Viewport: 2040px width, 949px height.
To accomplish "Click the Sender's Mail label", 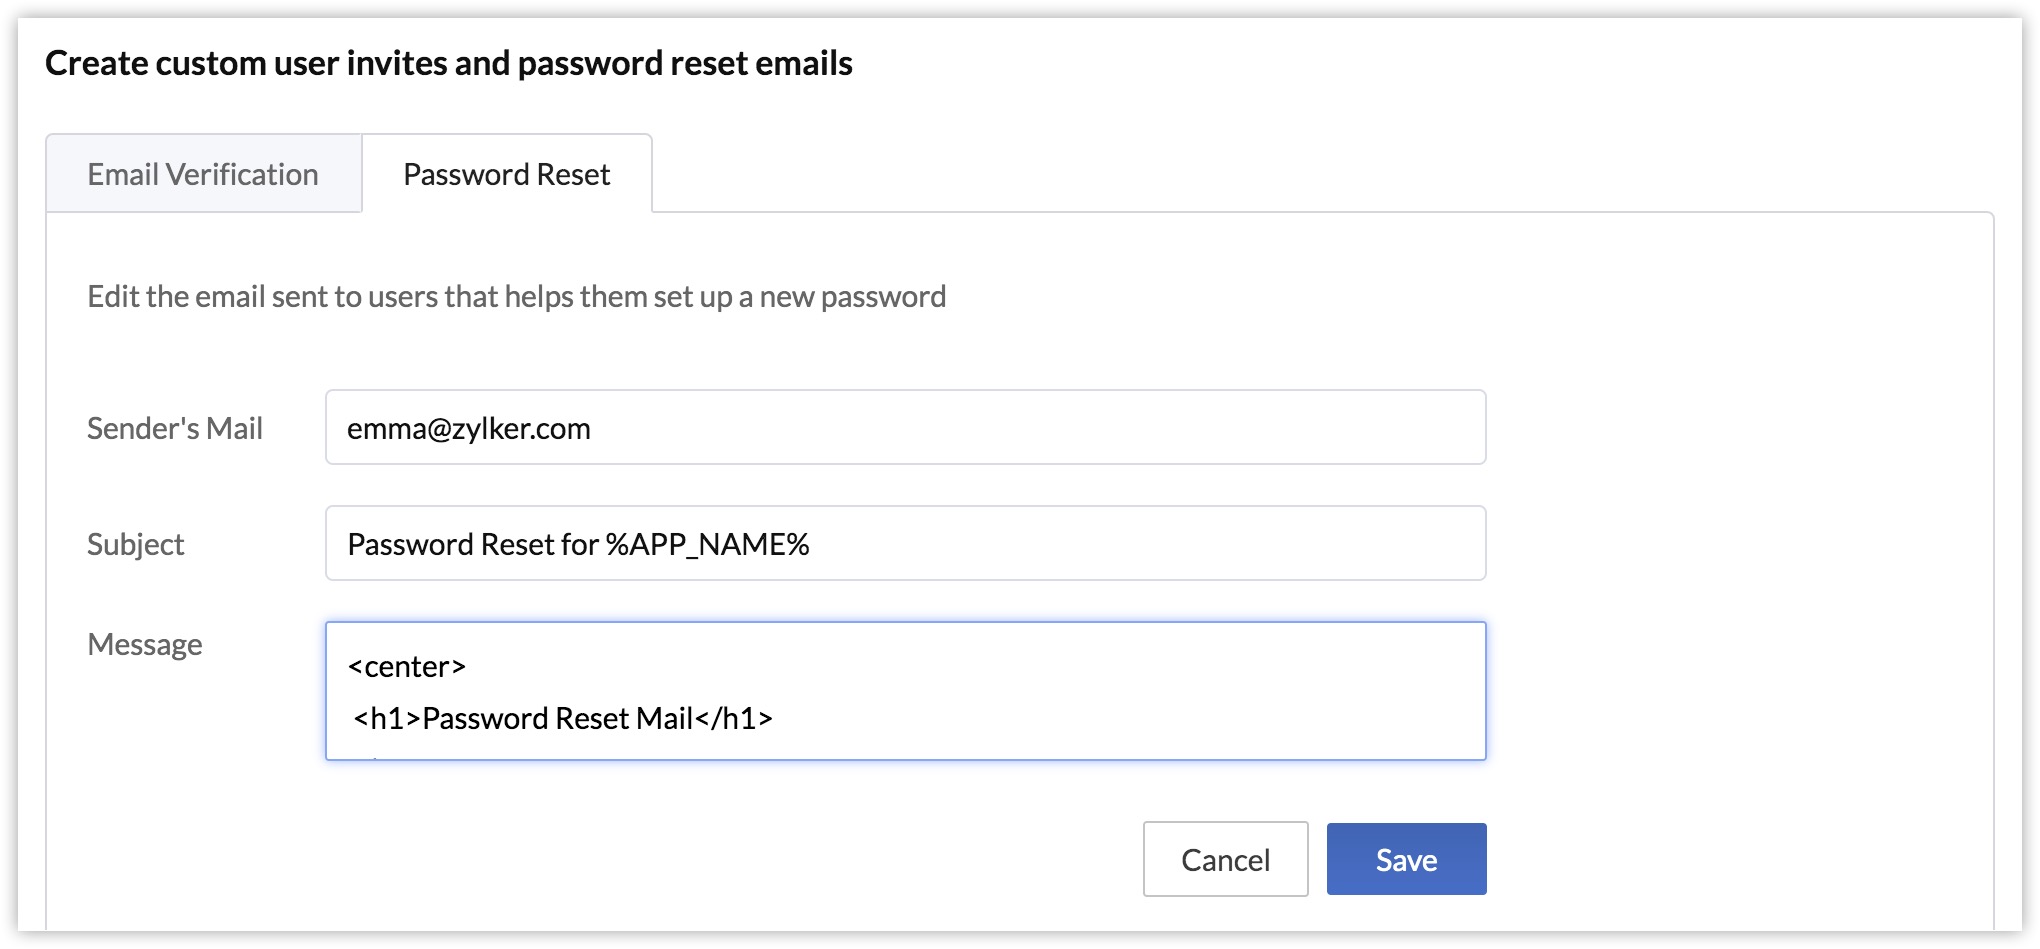I will pos(175,429).
